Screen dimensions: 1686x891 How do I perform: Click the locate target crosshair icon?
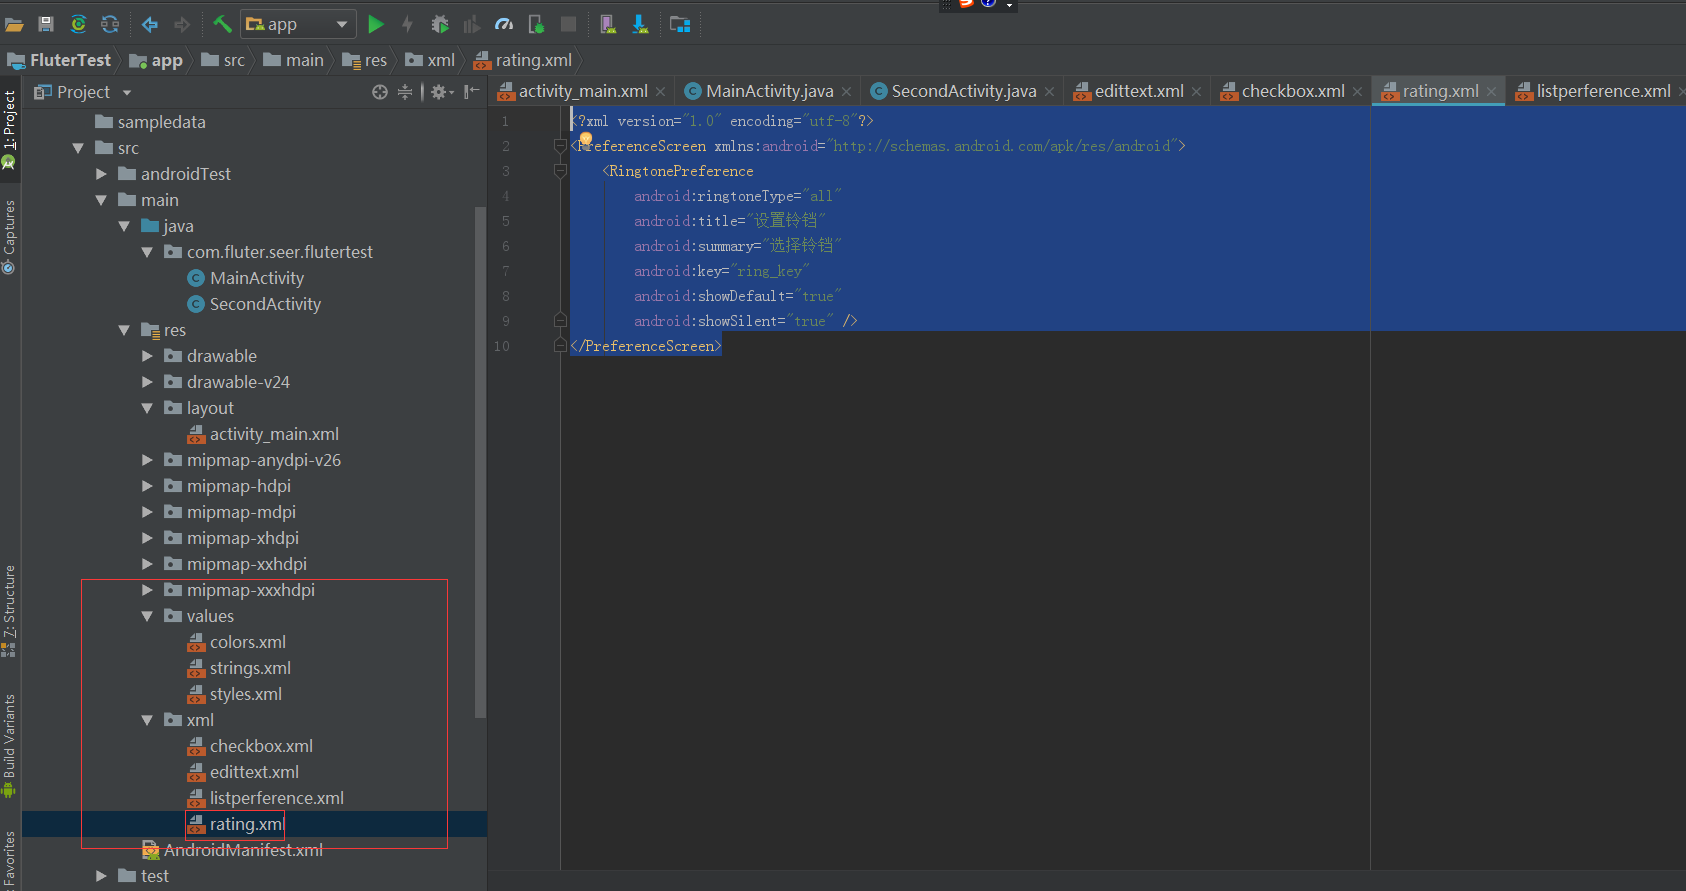tap(380, 92)
